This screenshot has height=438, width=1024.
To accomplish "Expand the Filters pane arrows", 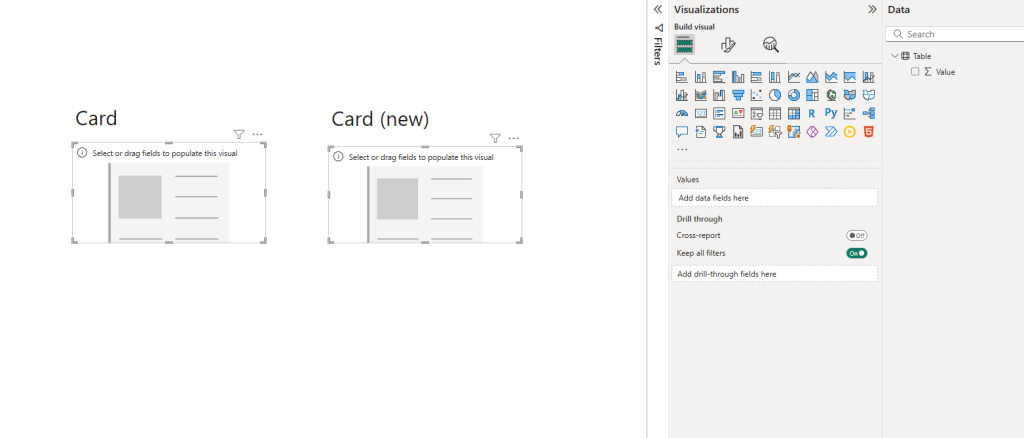I will point(657,8).
